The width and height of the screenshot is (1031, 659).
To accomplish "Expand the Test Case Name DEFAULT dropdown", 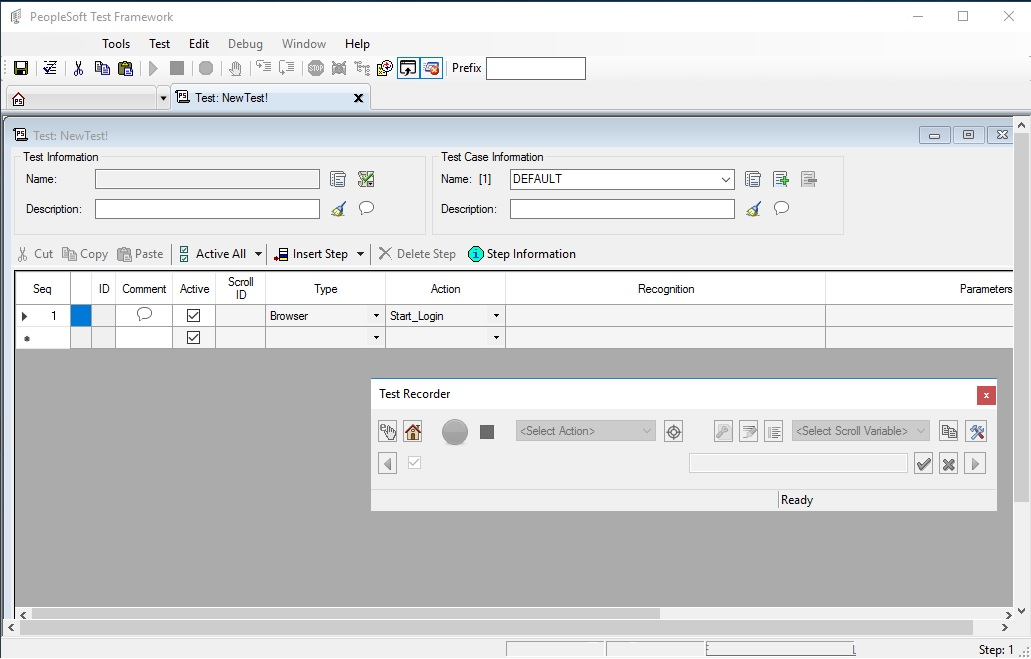I will 726,180.
